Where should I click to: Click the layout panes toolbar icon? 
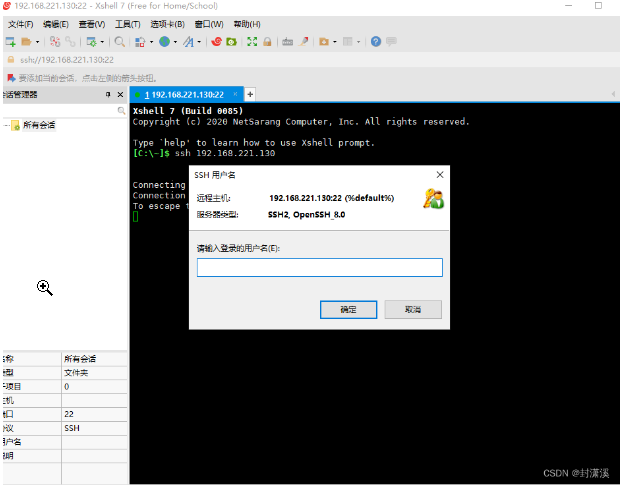pyautogui.click(x=348, y=42)
